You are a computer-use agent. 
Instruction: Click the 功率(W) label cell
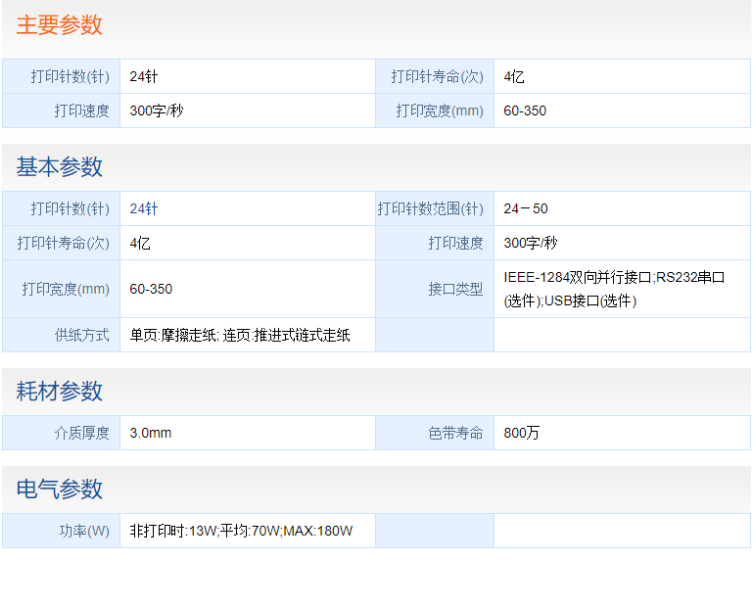coord(61,531)
